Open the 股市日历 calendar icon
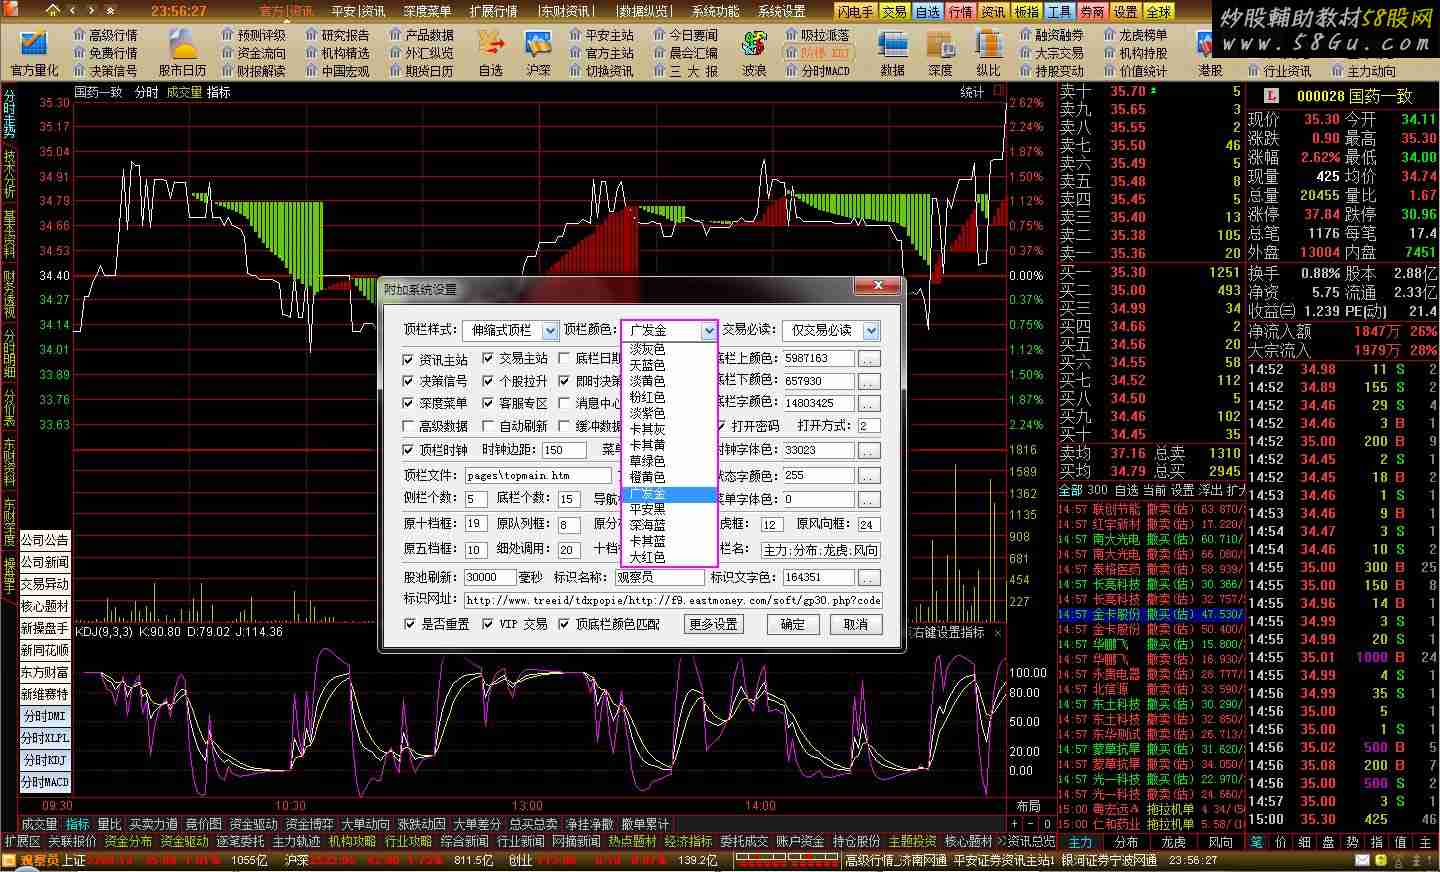 183,52
